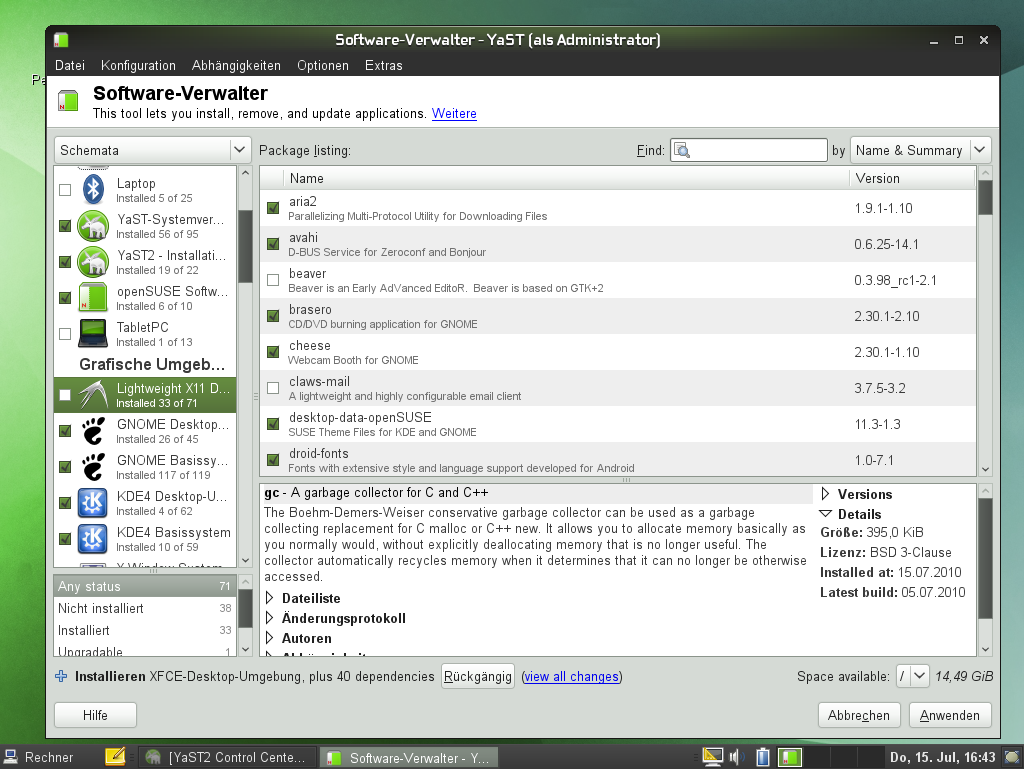The width and height of the screenshot is (1024, 769).
Task: Click the Anwenden button
Action: (x=949, y=715)
